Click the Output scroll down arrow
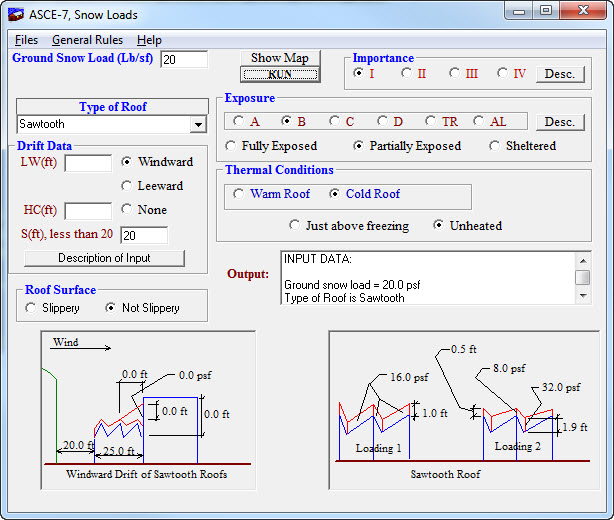Screen dimensions: 614x520 pyautogui.click(x=583, y=296)
